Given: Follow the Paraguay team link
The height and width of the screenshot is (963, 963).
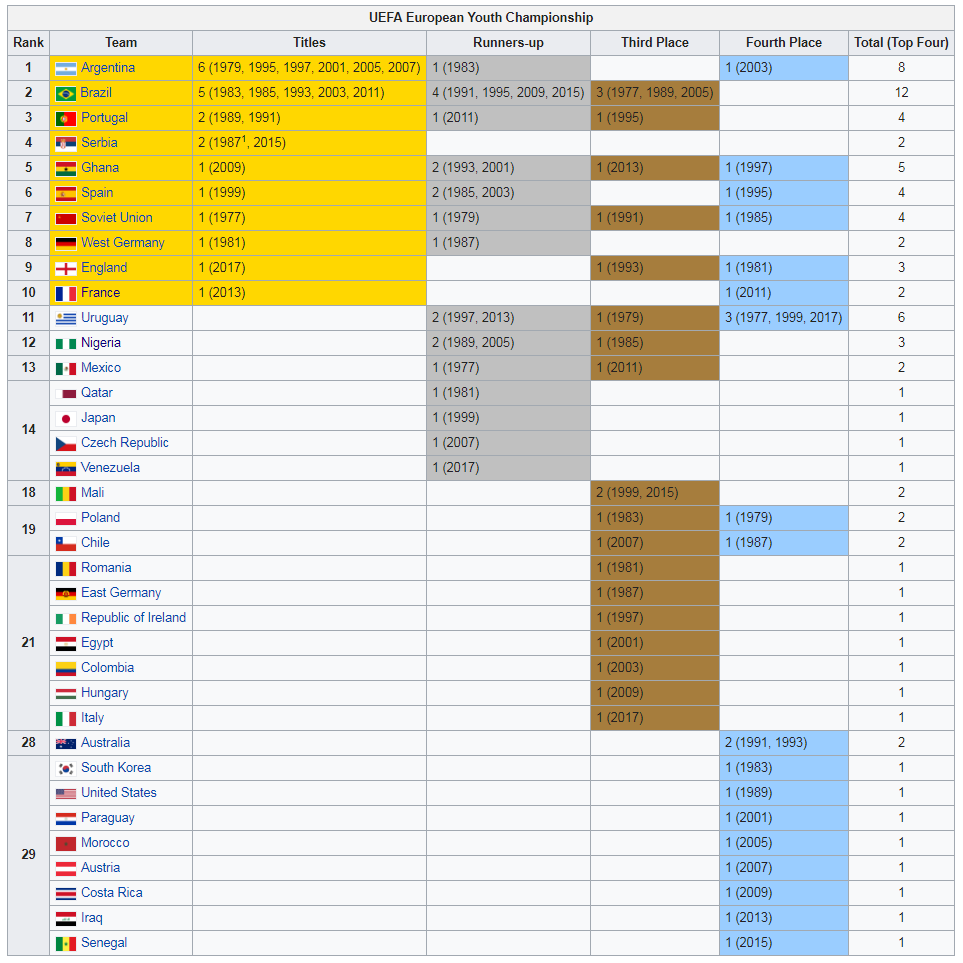Looking at the screenshot, I should click(107, 817).
